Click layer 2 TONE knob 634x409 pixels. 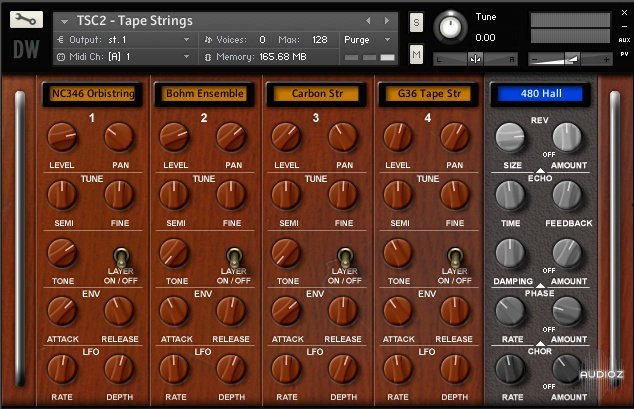tap(174, 253)
